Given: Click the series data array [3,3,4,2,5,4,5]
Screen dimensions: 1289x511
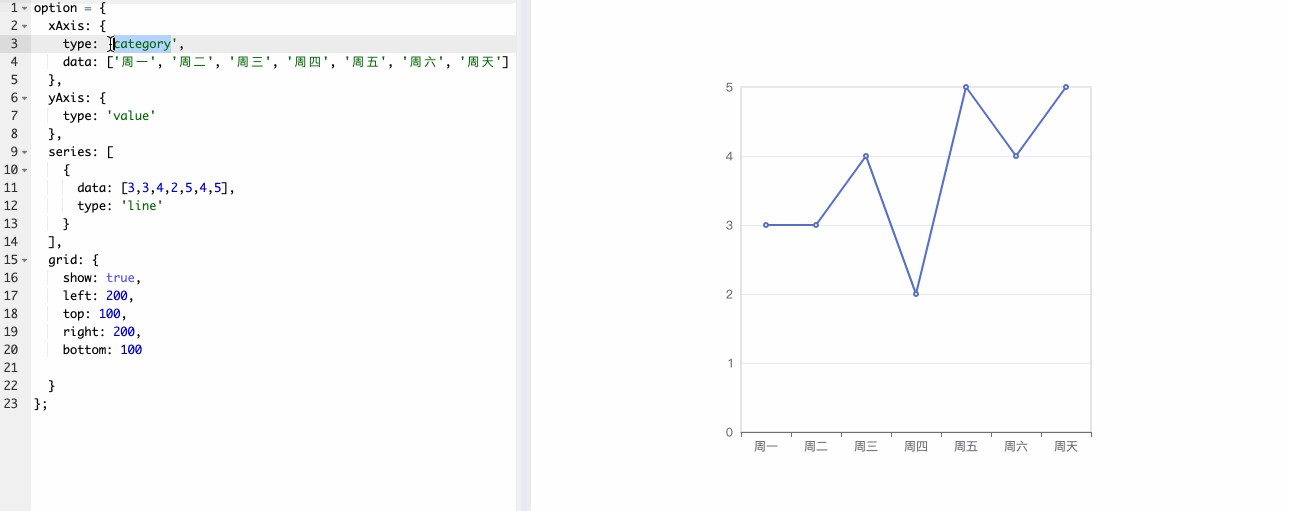Looking at the screenshot, I should pyautogui.click(x=177, y=188).
